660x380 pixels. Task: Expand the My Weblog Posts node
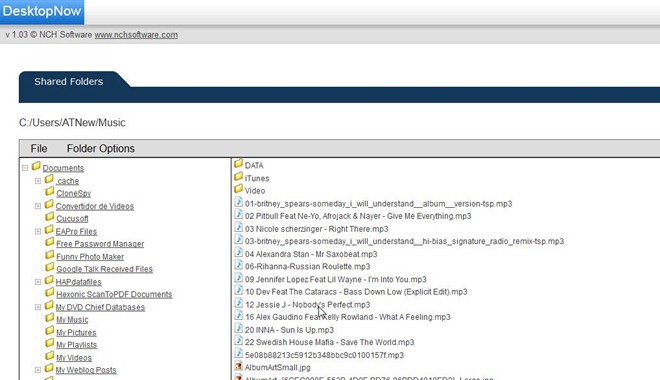[38, 370]
